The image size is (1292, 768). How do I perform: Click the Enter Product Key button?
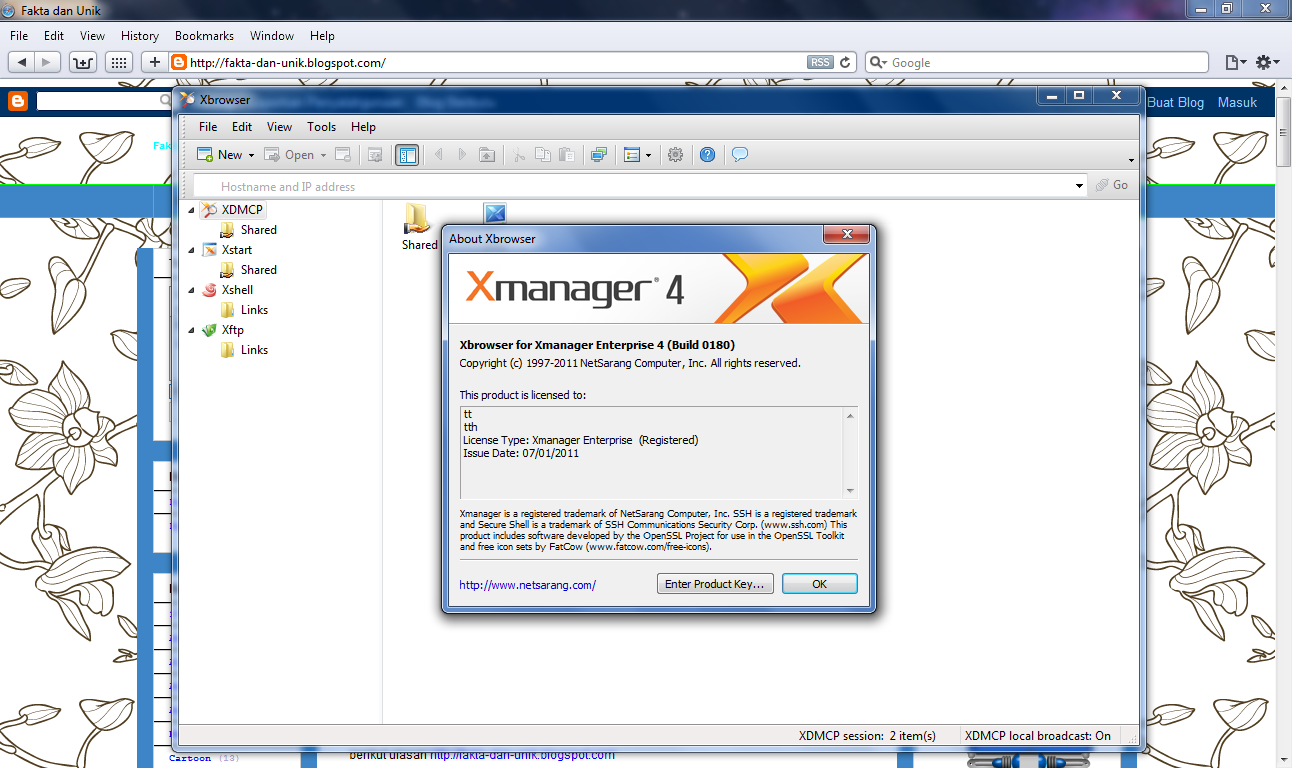[715, 584]
